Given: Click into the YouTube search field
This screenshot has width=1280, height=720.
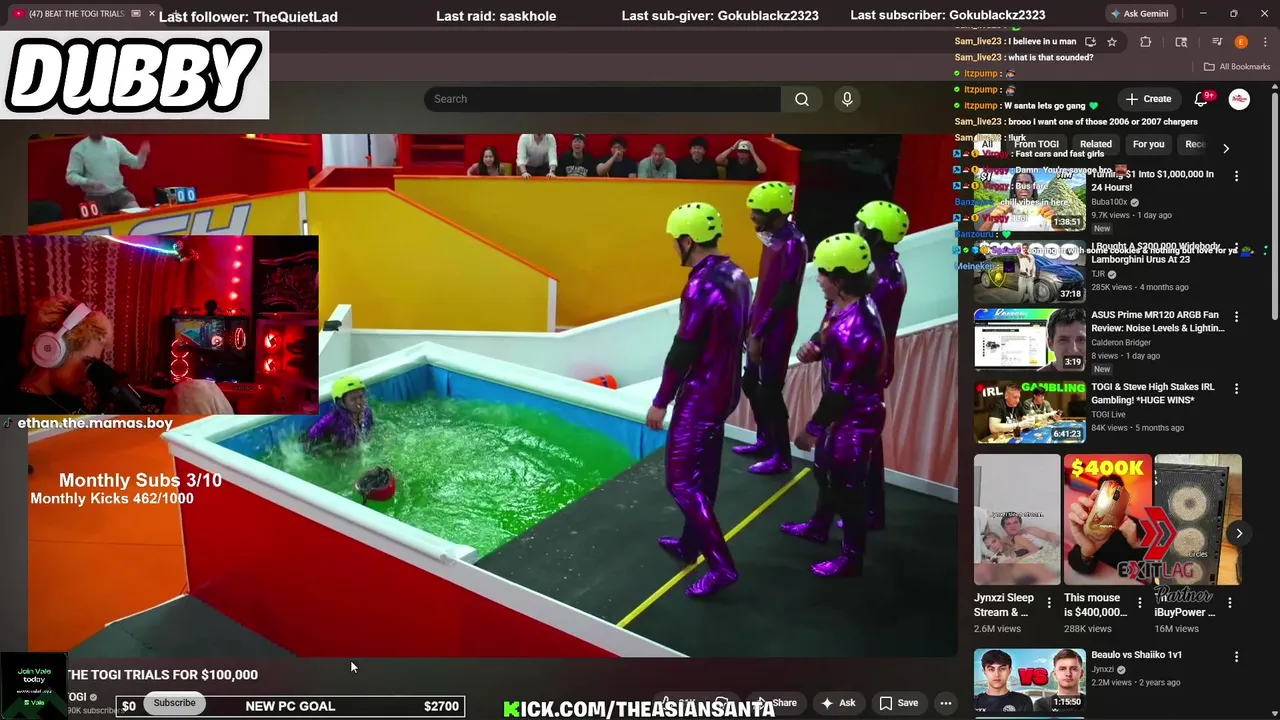Looking at the screenshot, I should (602, 99).
